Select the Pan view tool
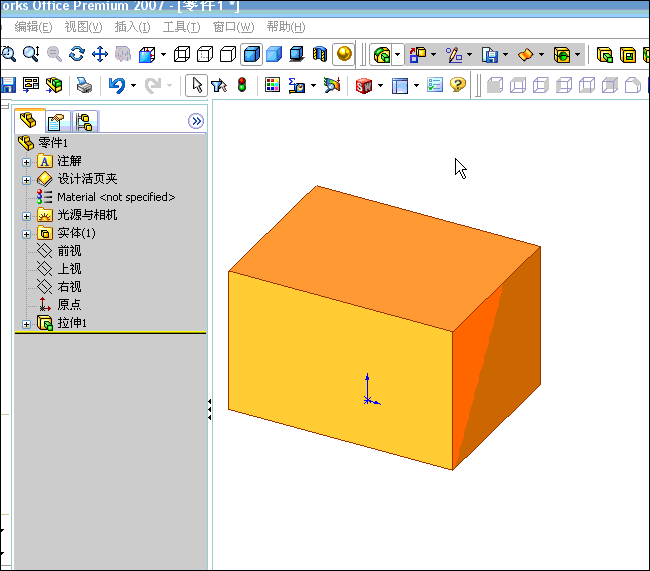 pyautogui.click(x=100, y=54)
